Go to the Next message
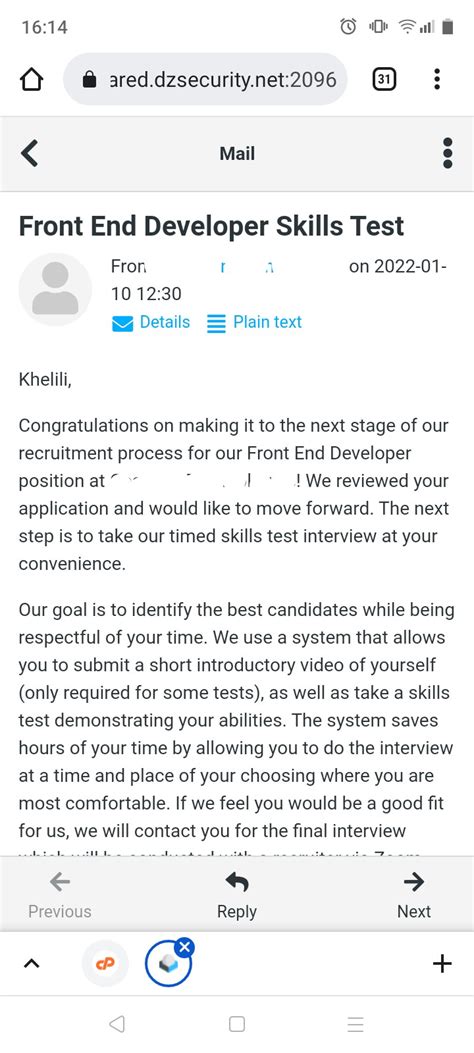 (414, 895)
